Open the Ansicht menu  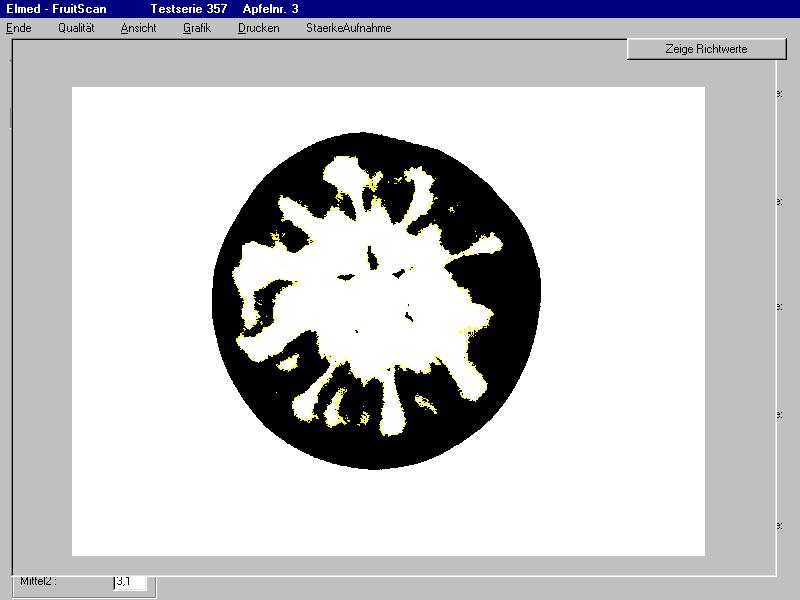[x=138, y=28]
